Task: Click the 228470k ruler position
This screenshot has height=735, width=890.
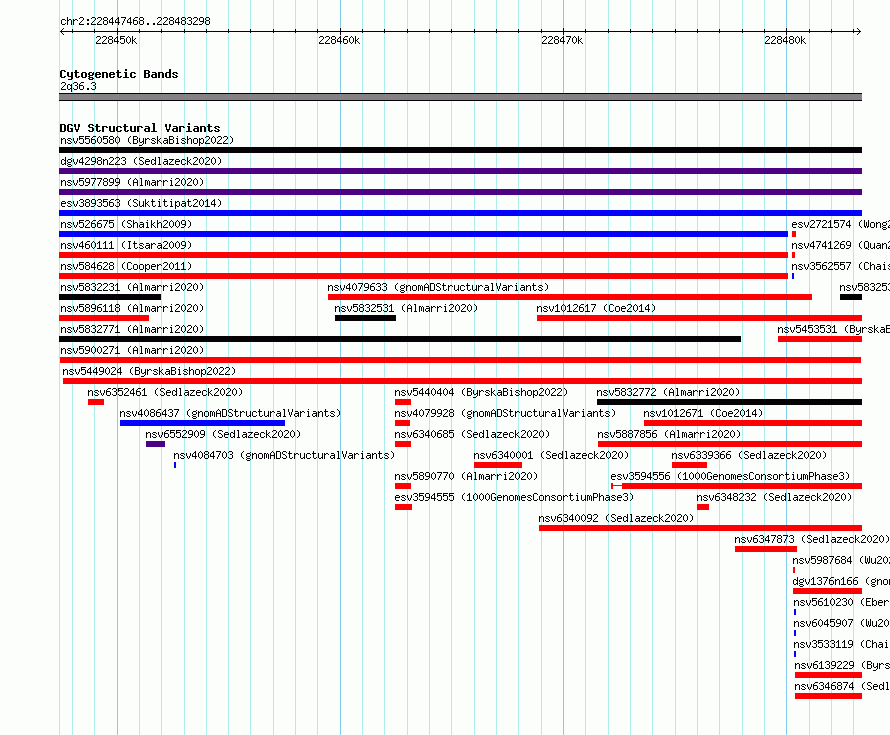Action: pos(562,40)
